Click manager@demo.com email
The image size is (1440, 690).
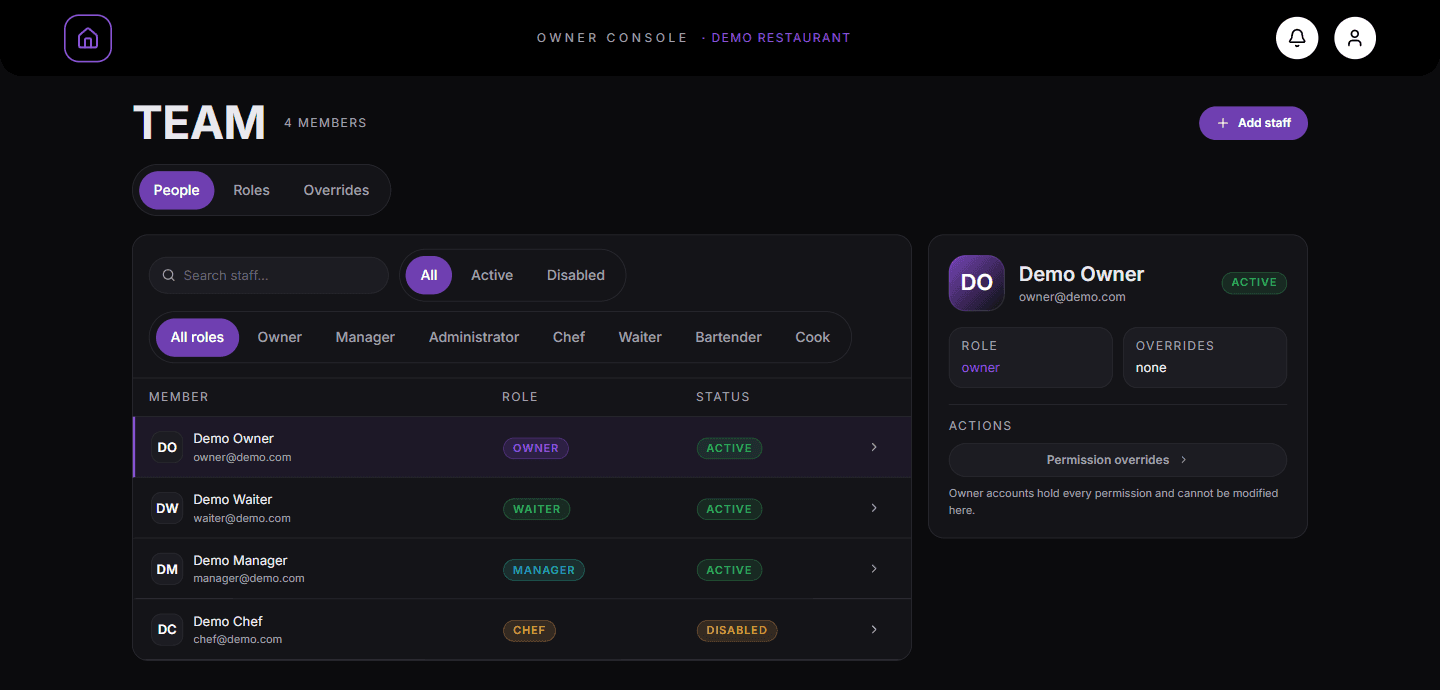(x=249, y=578)
